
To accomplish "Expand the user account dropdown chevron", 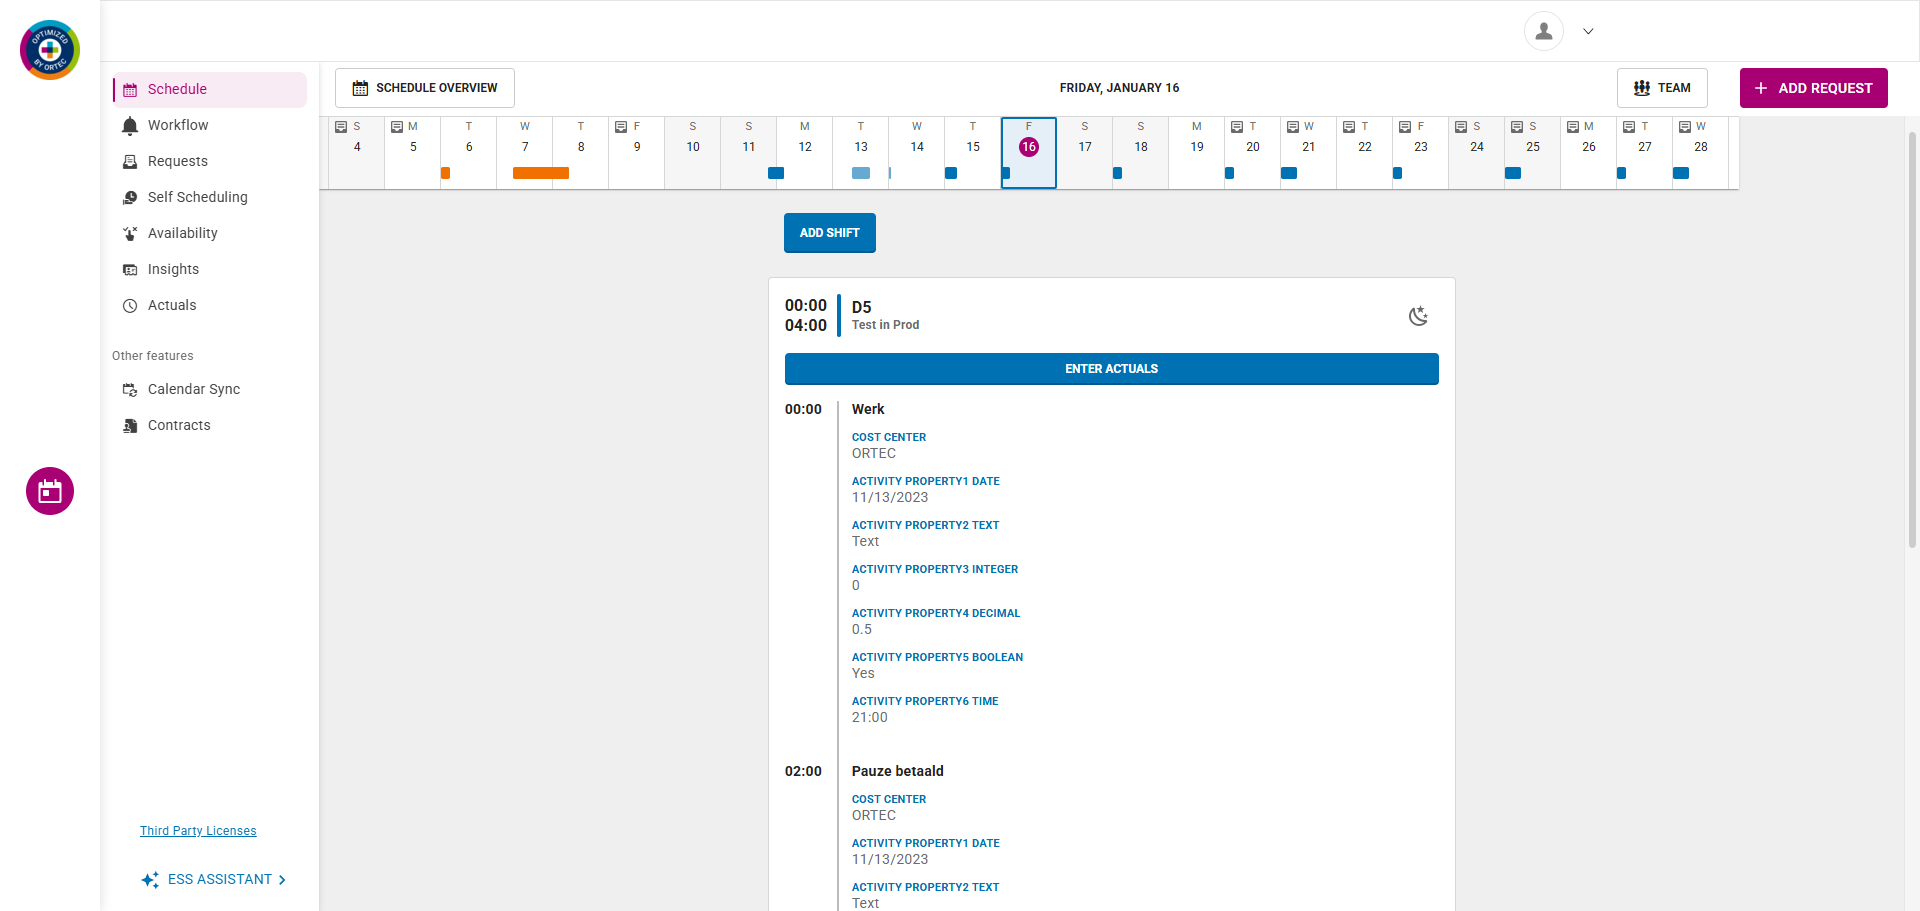I will (1588, 31).
